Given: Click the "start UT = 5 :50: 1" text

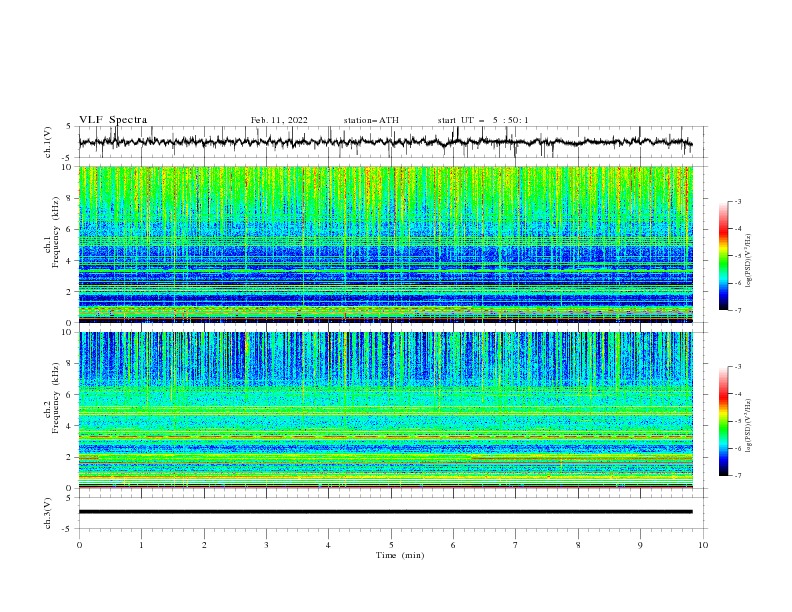Looking at the screenshot, I should pos(483,120).
